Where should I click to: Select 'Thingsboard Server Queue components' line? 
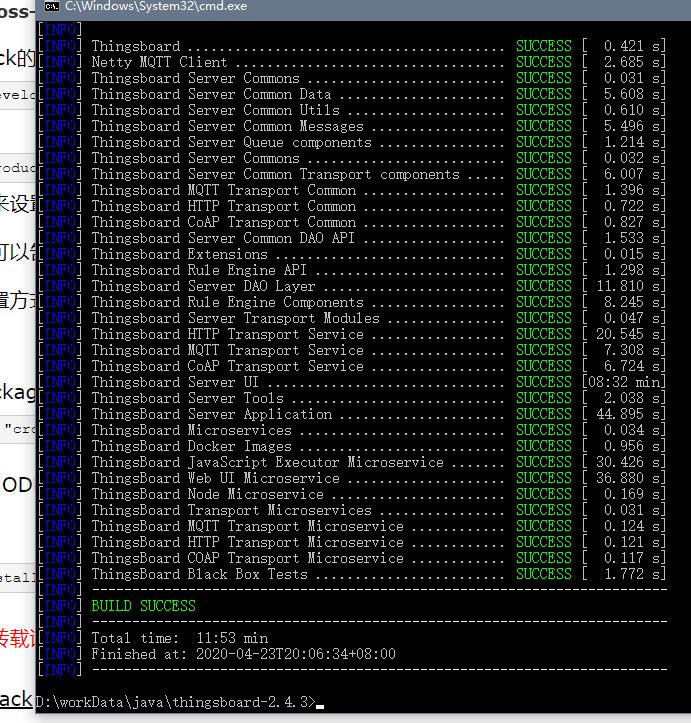tap(352, 142)
